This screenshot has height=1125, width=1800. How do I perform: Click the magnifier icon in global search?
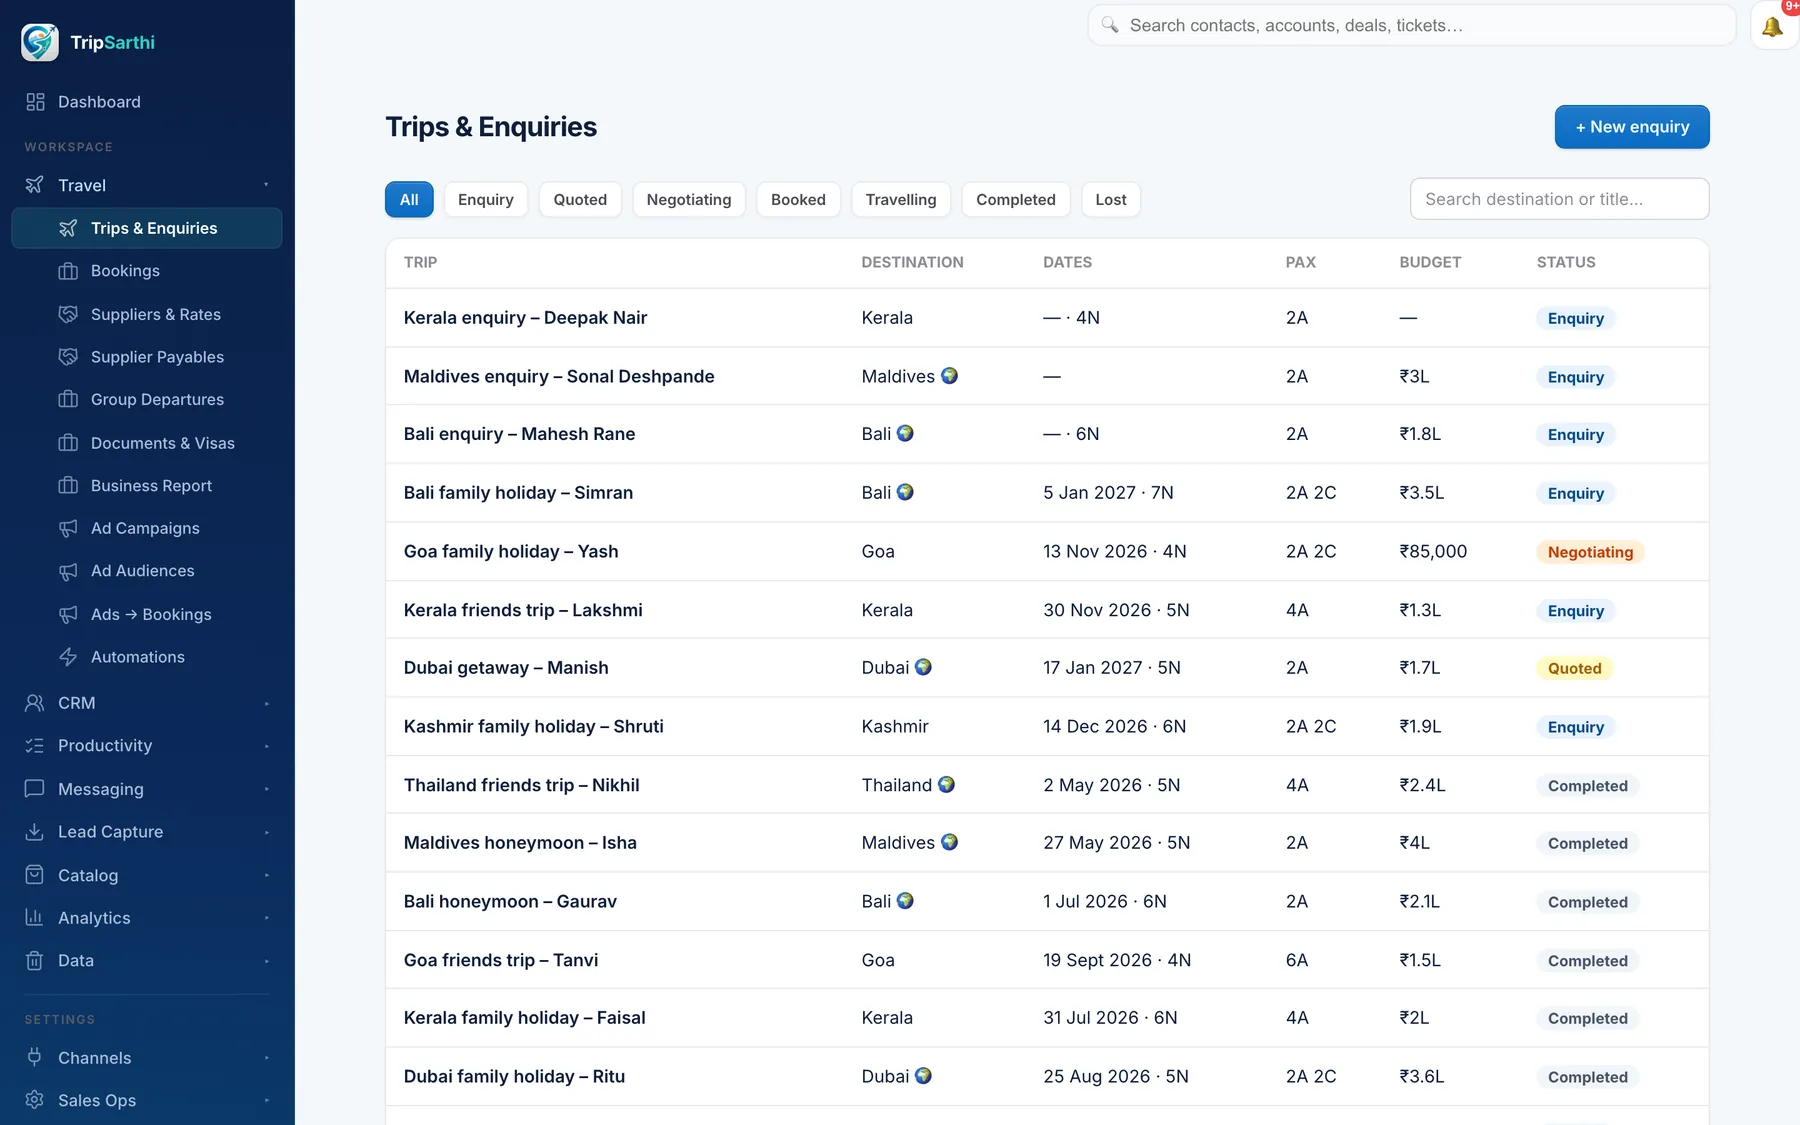pyautogui.click(x=1110, y=25)
